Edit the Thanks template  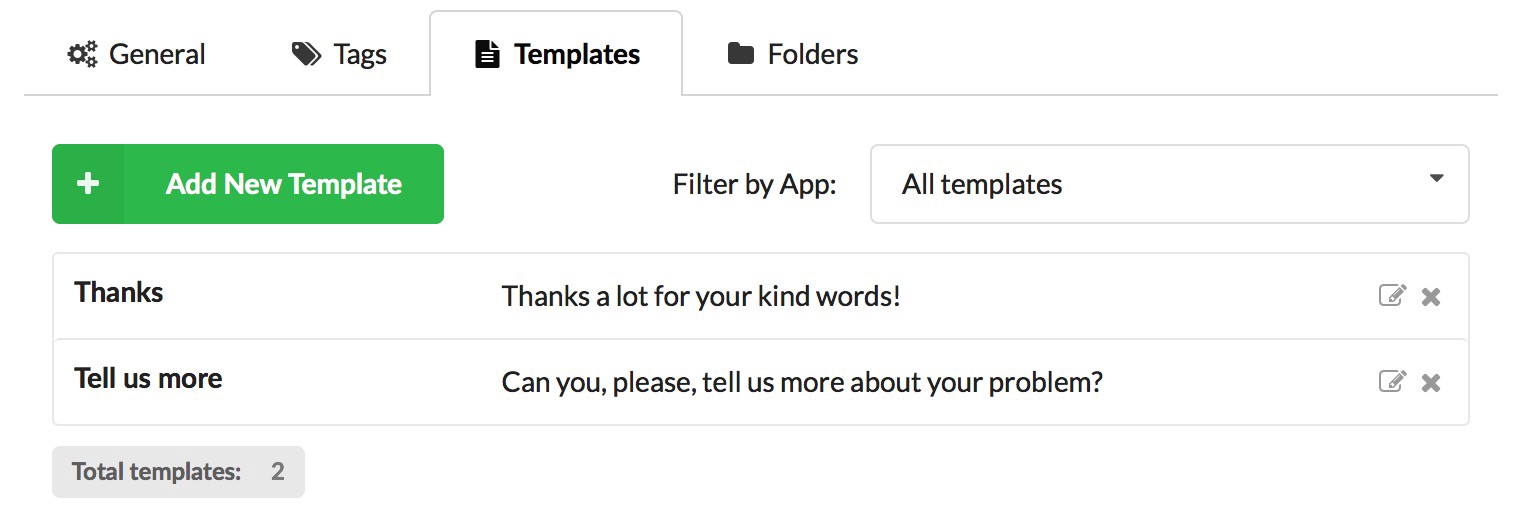[x=1392, y=295]
